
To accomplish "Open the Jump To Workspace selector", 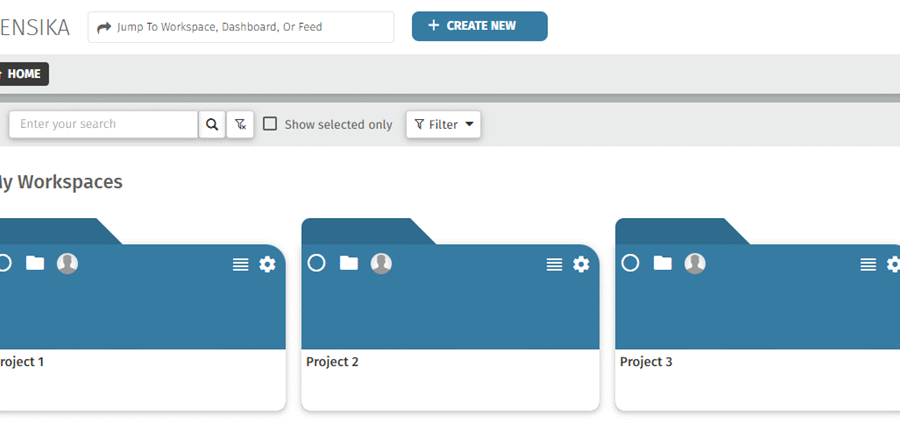I will (241, 27).
